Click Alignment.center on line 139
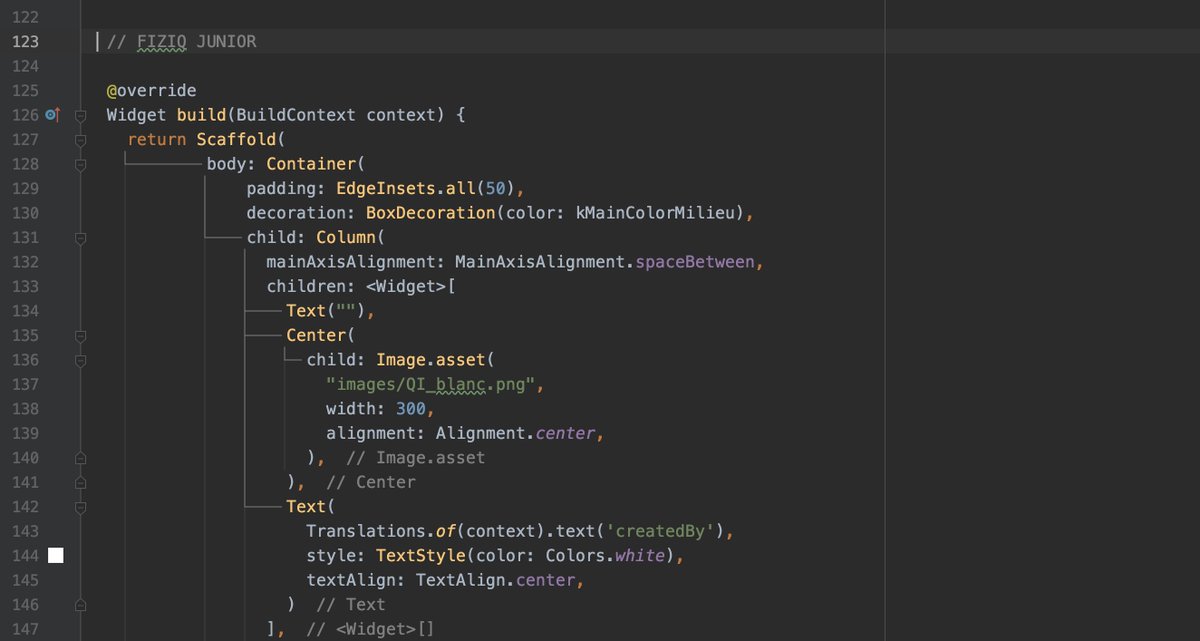 tap(515, 433)
